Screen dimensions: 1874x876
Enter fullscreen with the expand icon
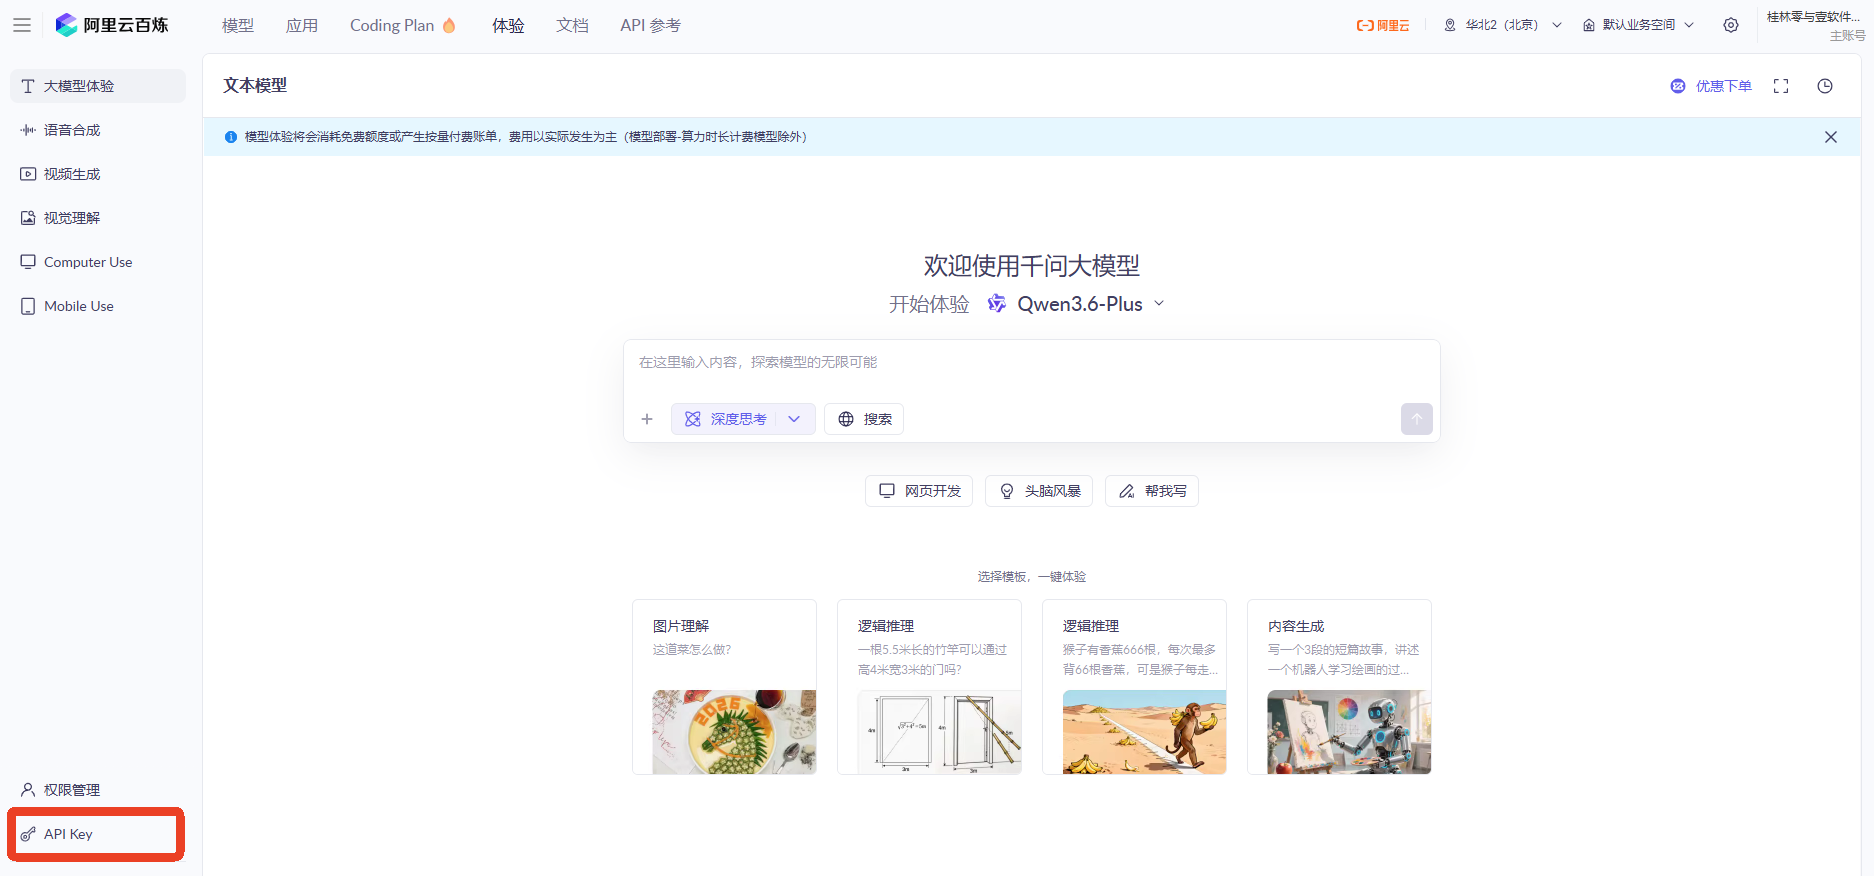1780,86
